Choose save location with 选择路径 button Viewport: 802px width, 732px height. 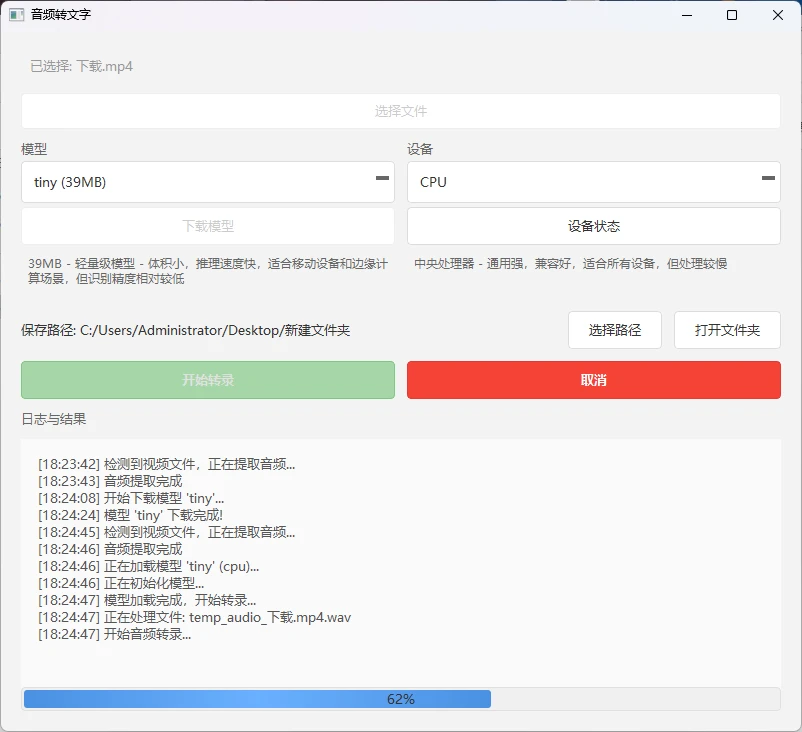(614, 330)
